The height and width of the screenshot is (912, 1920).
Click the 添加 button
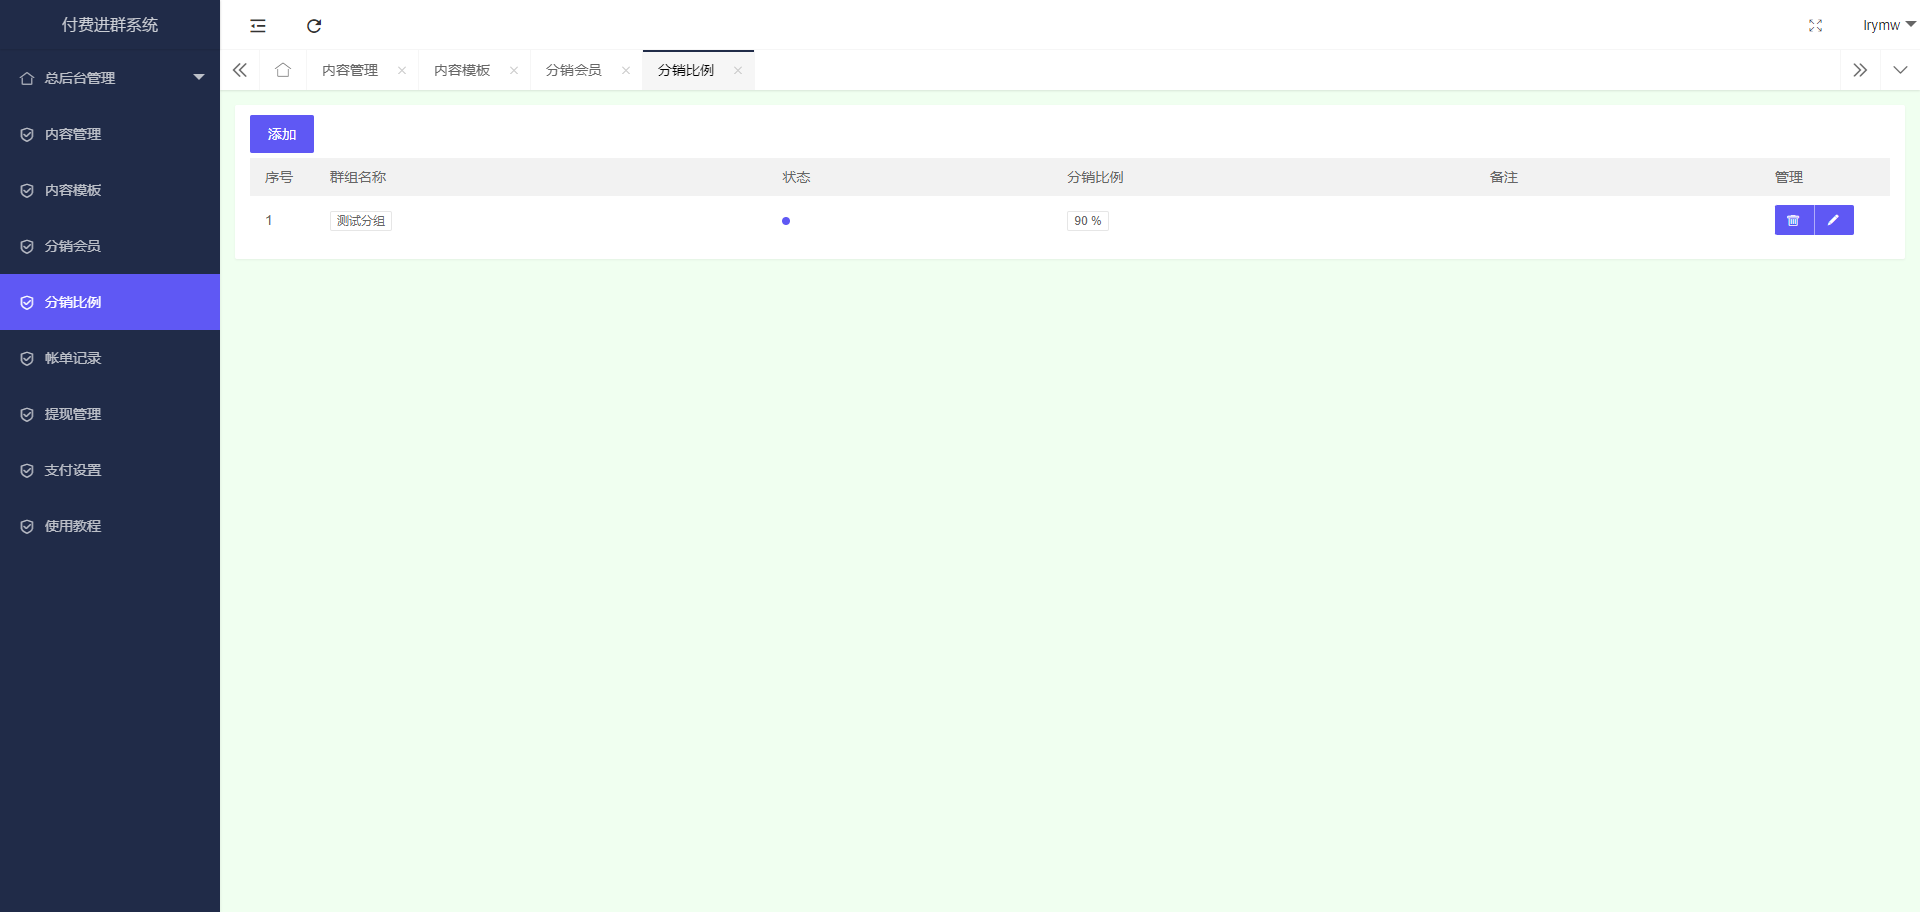[x=282, y=134]
